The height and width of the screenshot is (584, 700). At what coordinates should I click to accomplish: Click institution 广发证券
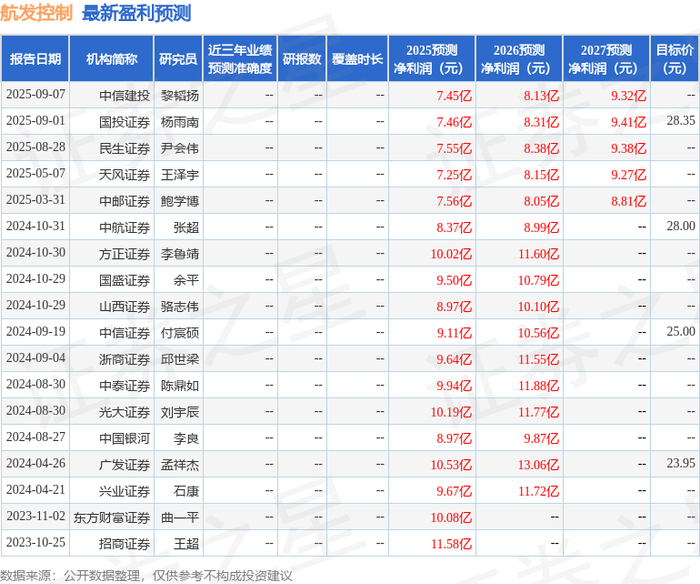coord(125,464)
